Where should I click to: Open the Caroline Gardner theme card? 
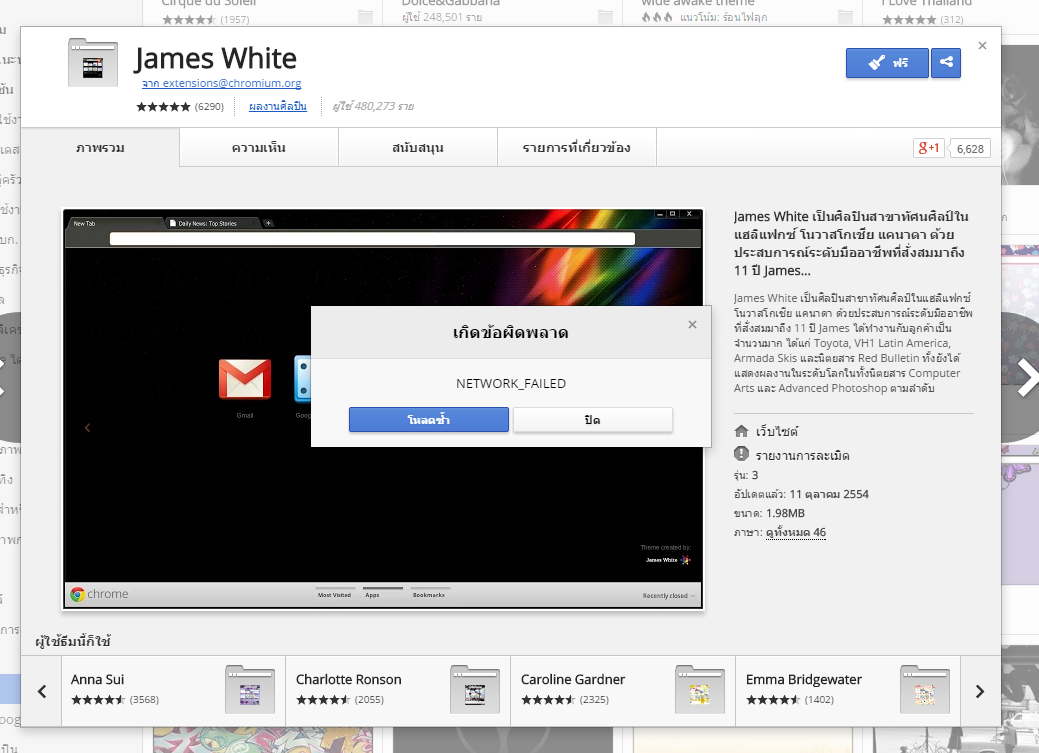click(624, 691)
